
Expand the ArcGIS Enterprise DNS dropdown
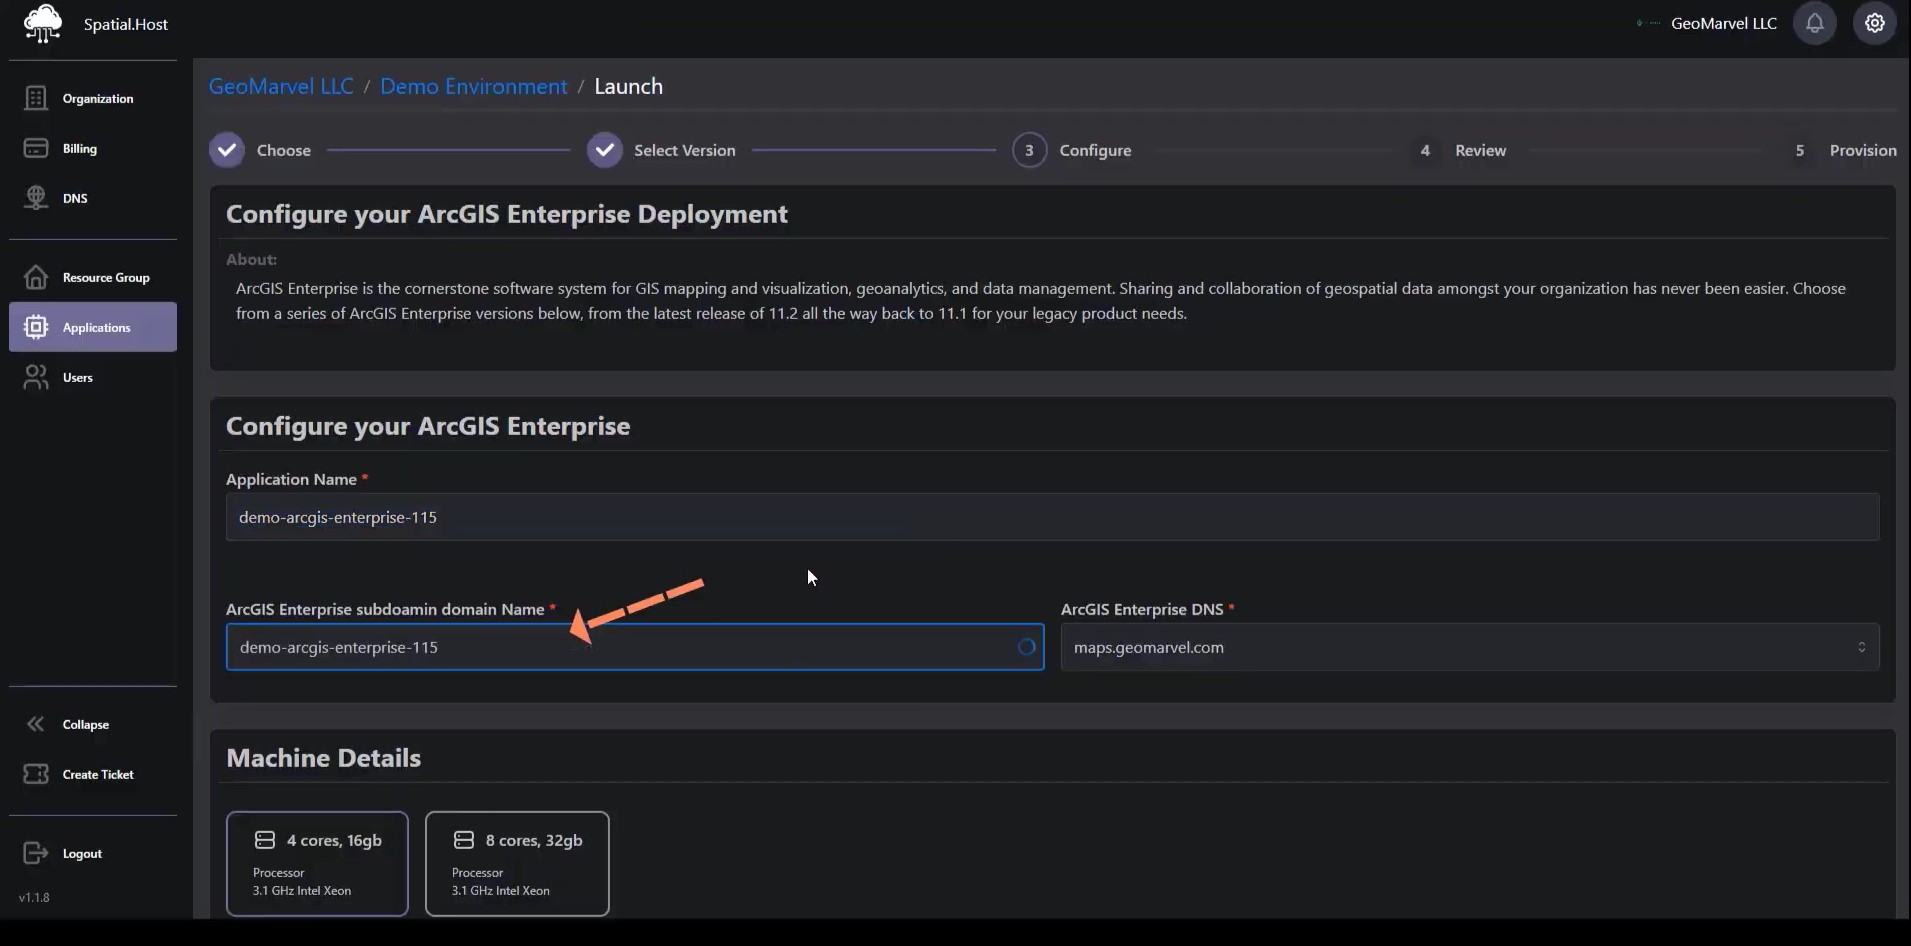pyautogui.click(x=1469, y=647)
